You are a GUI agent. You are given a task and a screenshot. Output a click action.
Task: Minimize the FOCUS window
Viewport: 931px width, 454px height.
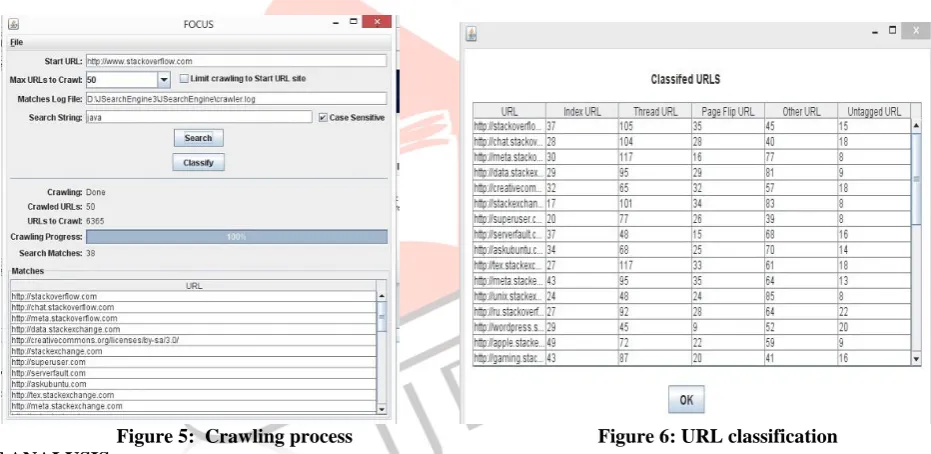pos(336,23)
